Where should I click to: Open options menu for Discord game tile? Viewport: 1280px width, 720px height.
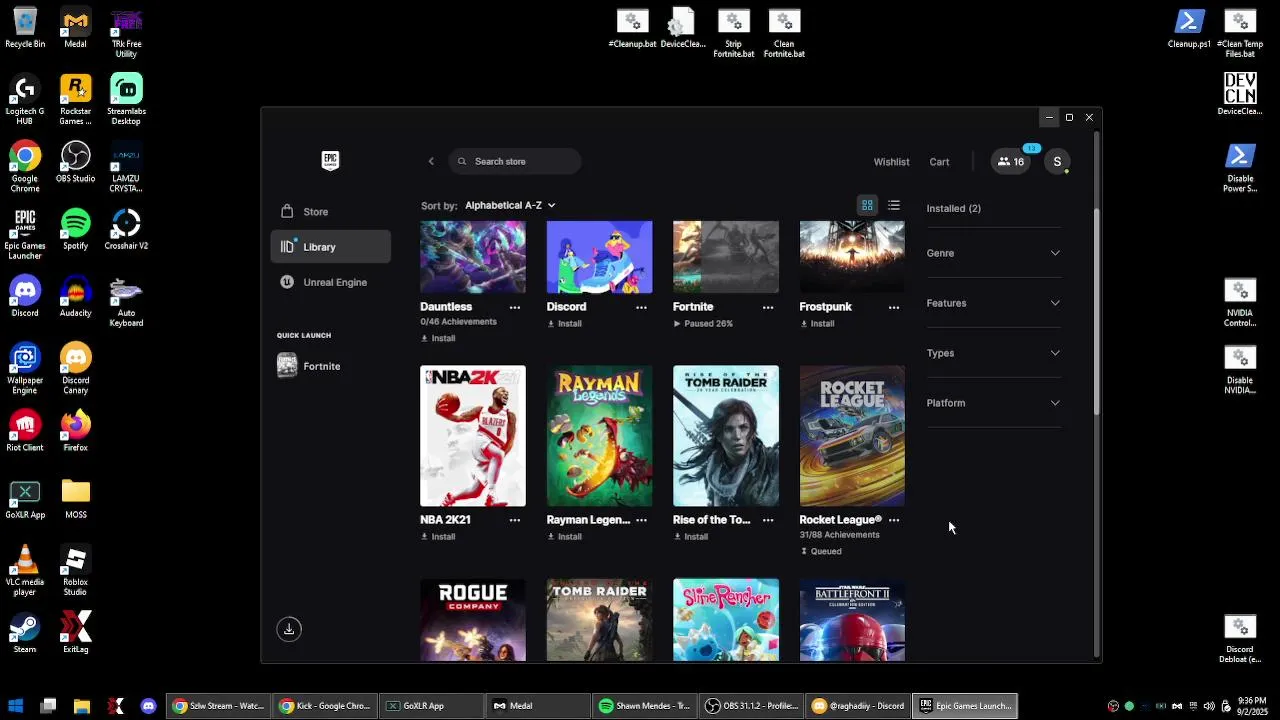(x=641, y=307)
